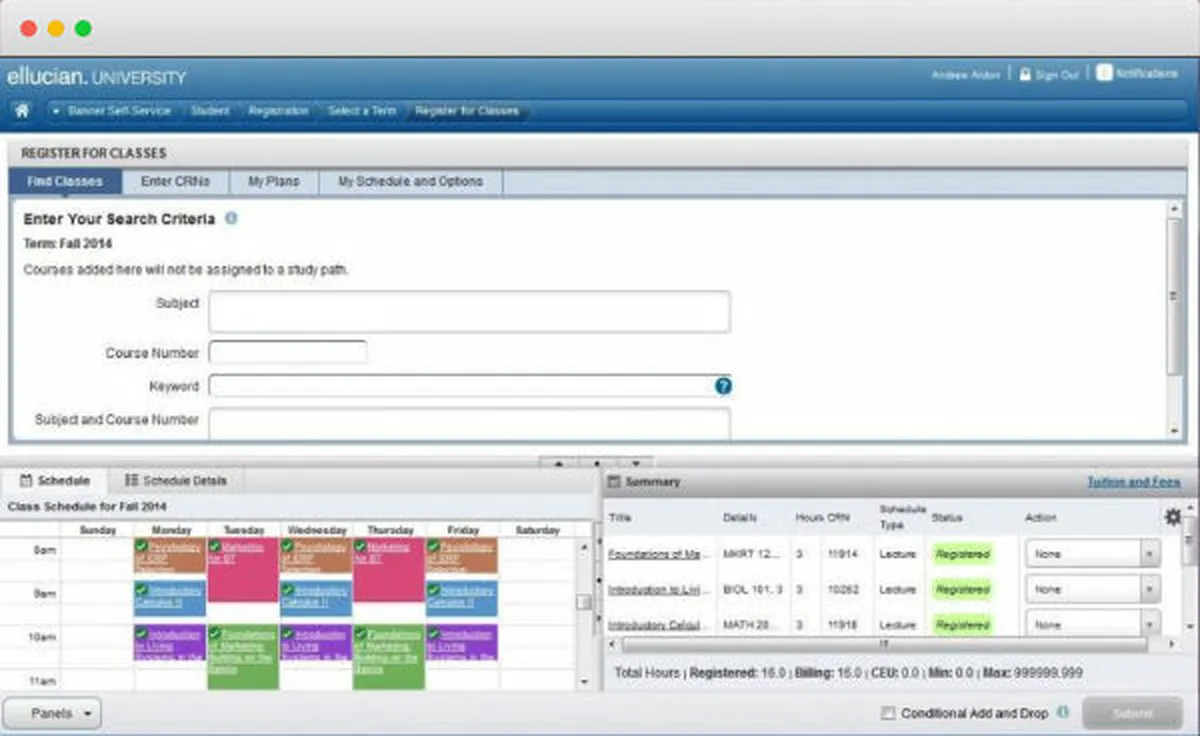The width and height of the screenshot is (1200, 736).
Task: Open Tuesday 10am Foundations of Marketing block
Action: (243, 656)
